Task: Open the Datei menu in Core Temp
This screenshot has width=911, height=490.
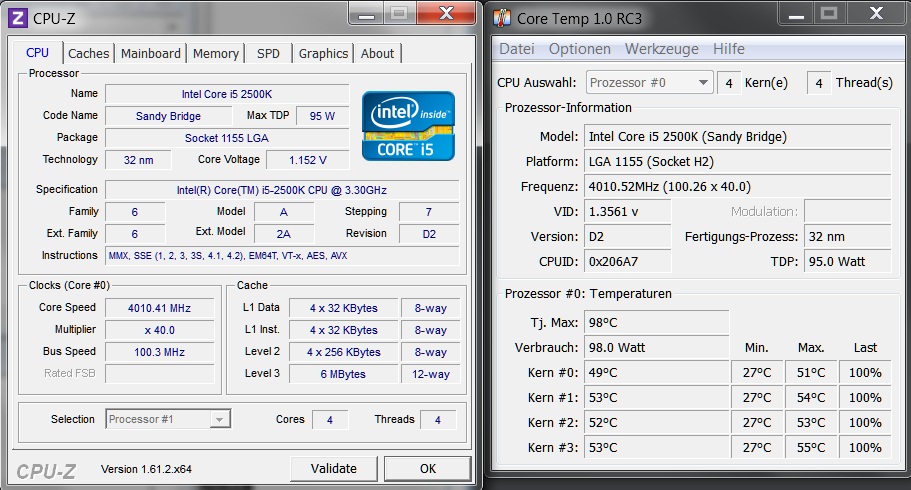Action: click(x=517, y=49)
